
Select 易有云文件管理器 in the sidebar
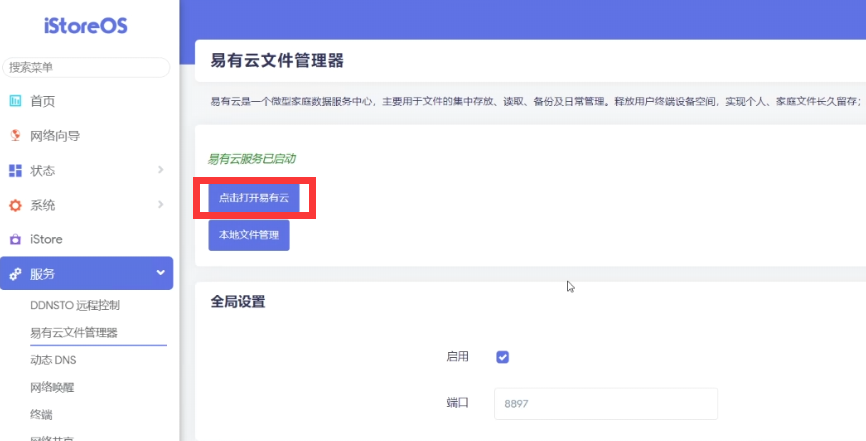pos(73,333)
